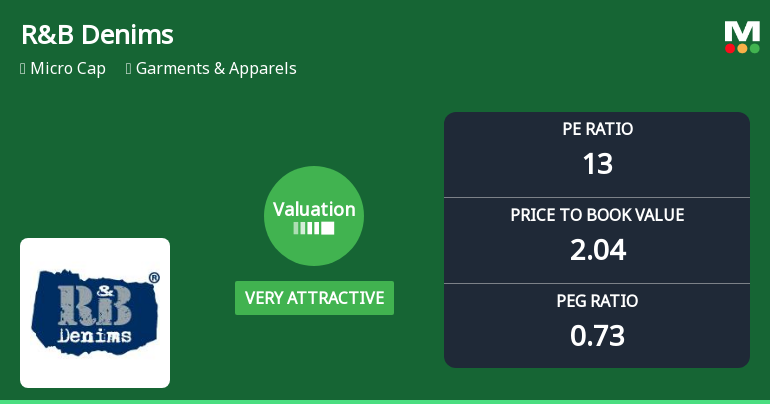Click the price to book value 2.04

click(597, 249)
